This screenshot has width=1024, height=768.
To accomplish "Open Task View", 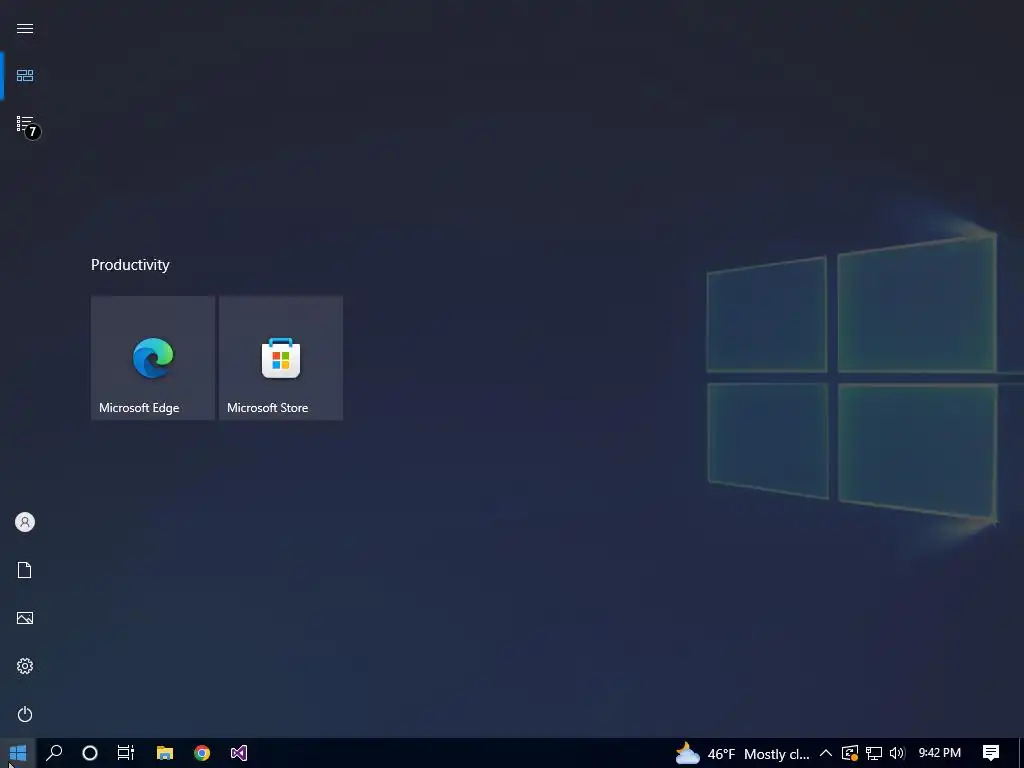I will coord(126,753).
